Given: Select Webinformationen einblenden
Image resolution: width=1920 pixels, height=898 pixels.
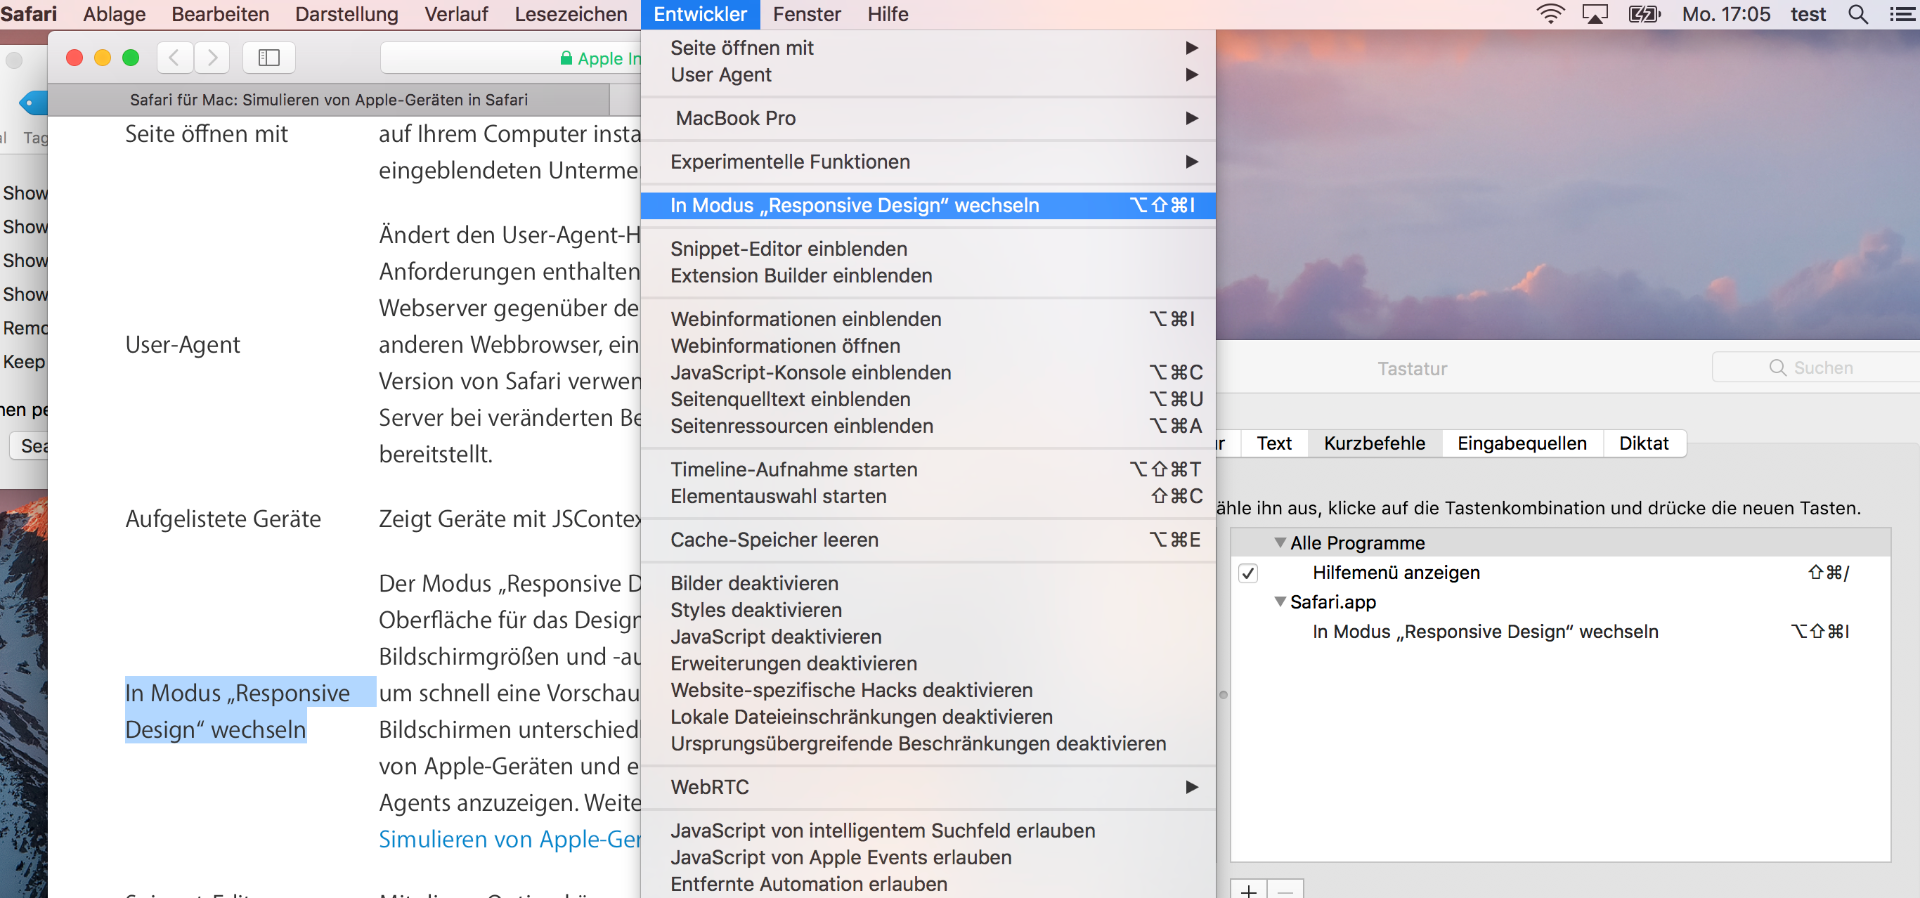Looking at the screenshot, I should point(928,319).
